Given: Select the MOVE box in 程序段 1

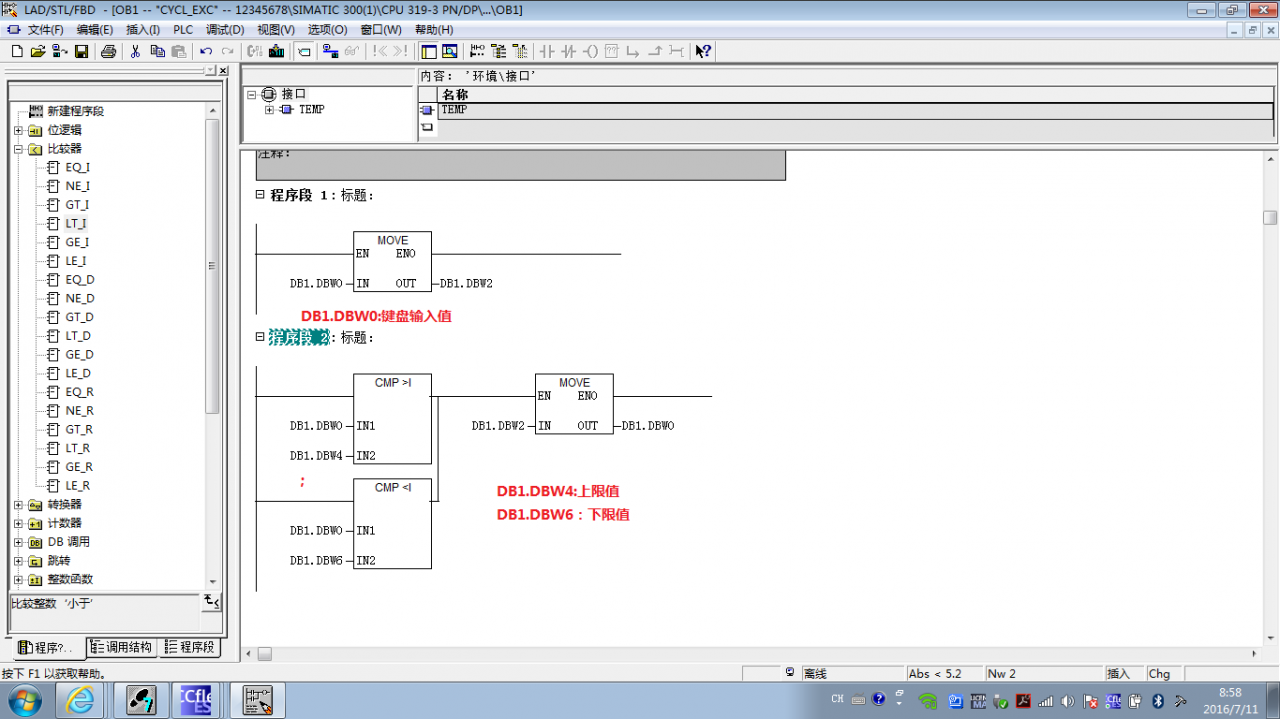Looking at the screenshot, I should tap(392, 262).
